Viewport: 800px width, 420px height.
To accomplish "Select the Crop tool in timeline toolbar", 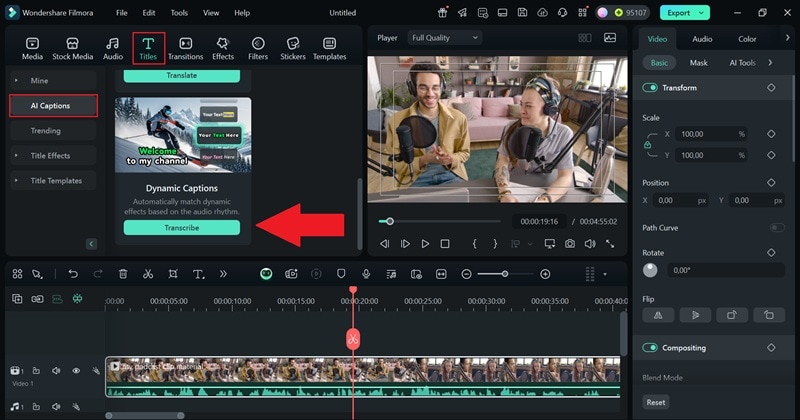I will pyautogui.click(x=173, y=274).
